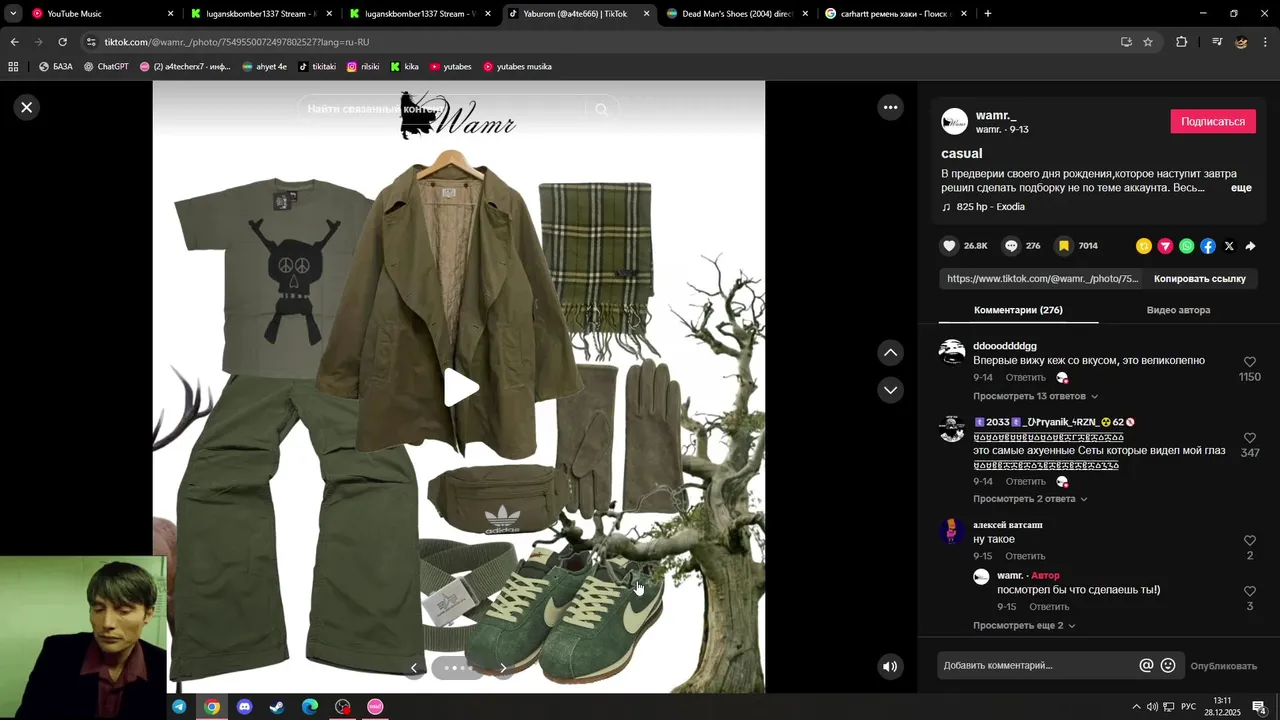Viewport: 1280px width, 720px height.
Task: Reply to алексей ватсапп's comment
Action: (1025, 556)
